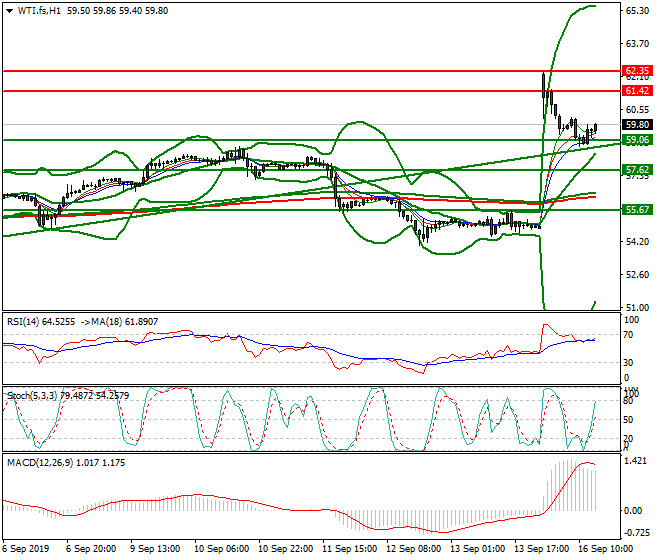The width and height of the screenshot is (660, 560).
Task: Click the 70 level on RSI scale
Action: pyautogui.click(x=630, y=335)
